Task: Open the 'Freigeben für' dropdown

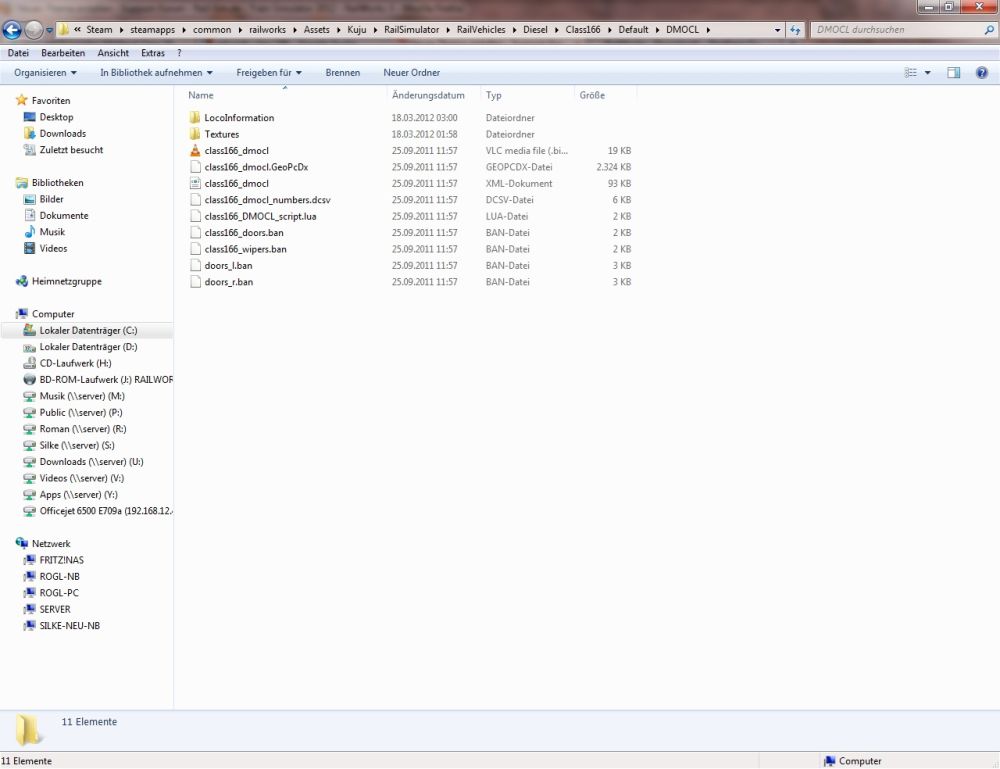Action: 268,73
